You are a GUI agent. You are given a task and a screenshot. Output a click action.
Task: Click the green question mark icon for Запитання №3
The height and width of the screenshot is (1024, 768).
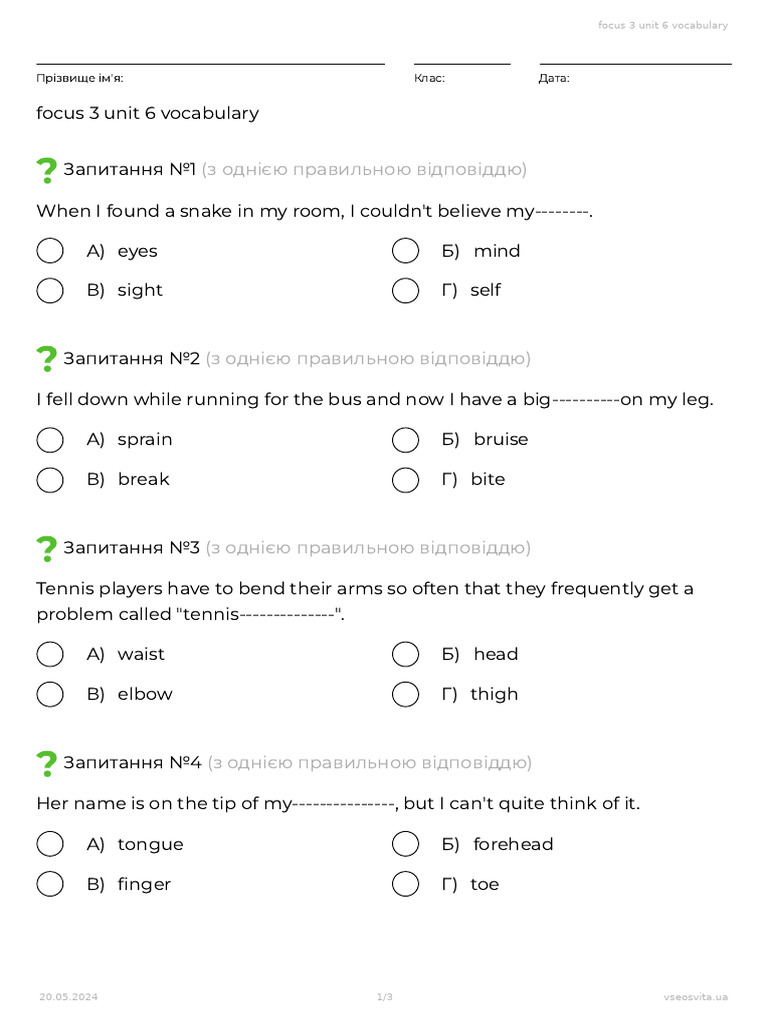[x=46, y=549]
